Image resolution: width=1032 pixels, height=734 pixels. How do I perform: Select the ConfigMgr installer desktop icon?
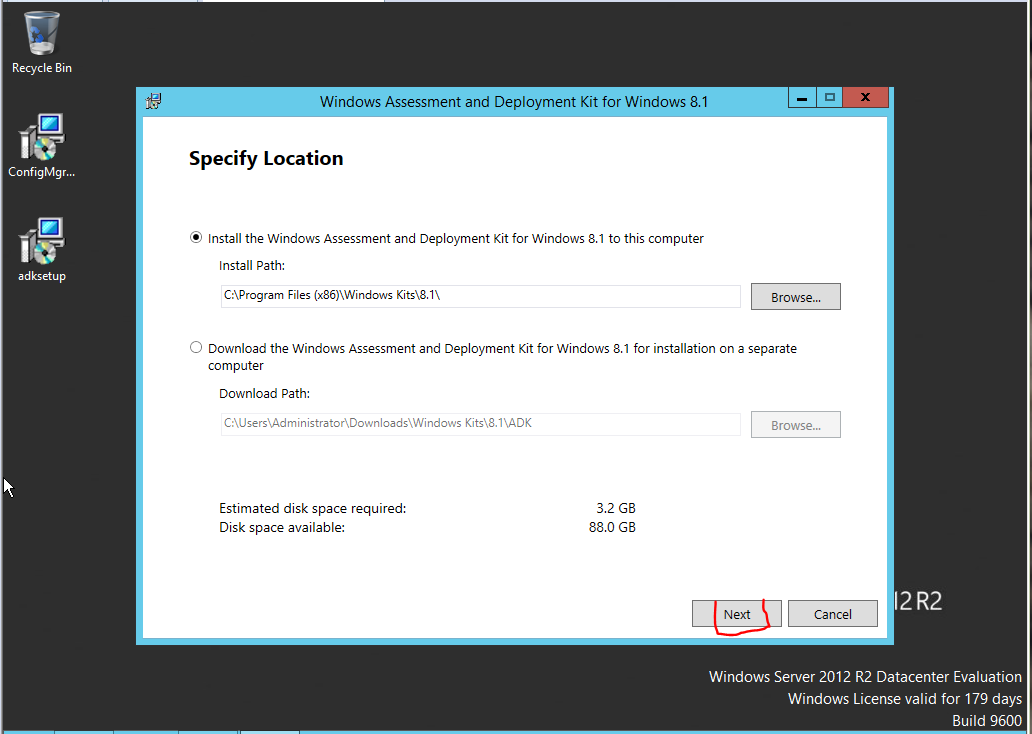pyautogui.click(x=42, y=145)
